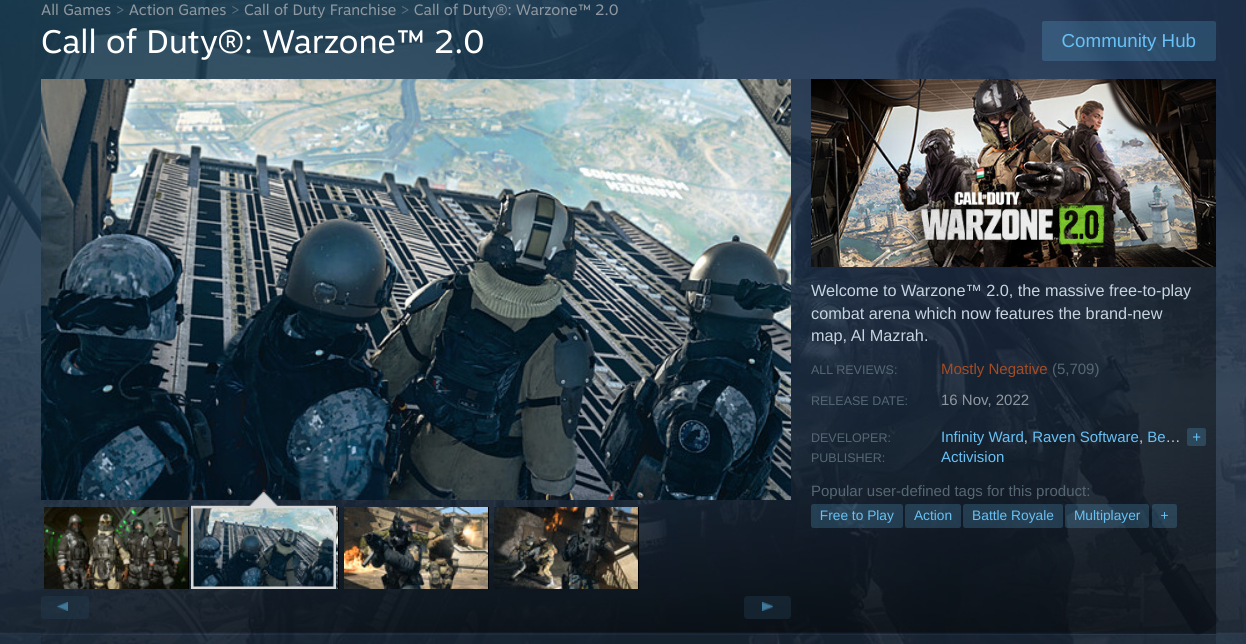
Task: Expand tags with plus button
Action: tap(1164, 516)
